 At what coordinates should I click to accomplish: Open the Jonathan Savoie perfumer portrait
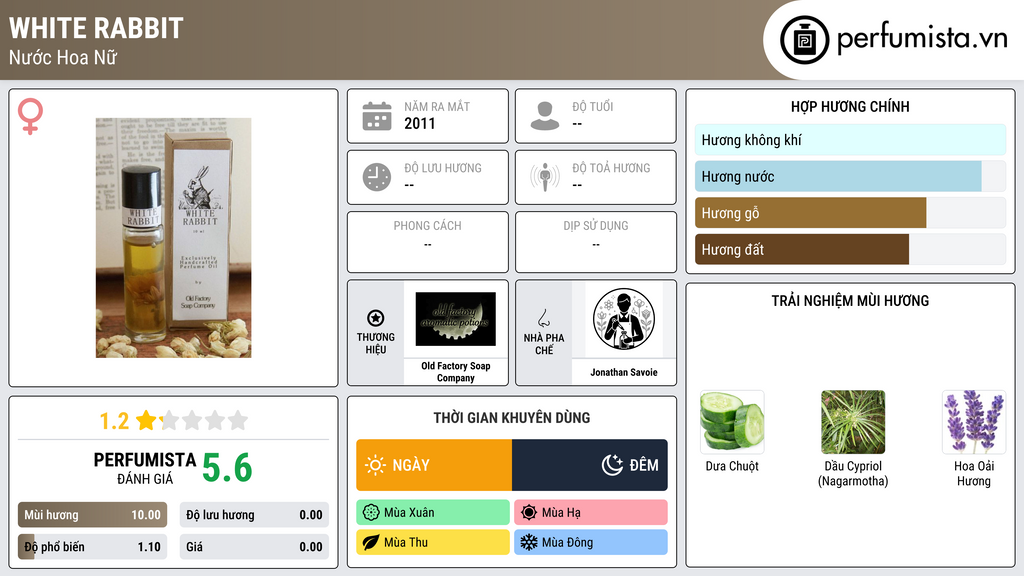(624, 319)
